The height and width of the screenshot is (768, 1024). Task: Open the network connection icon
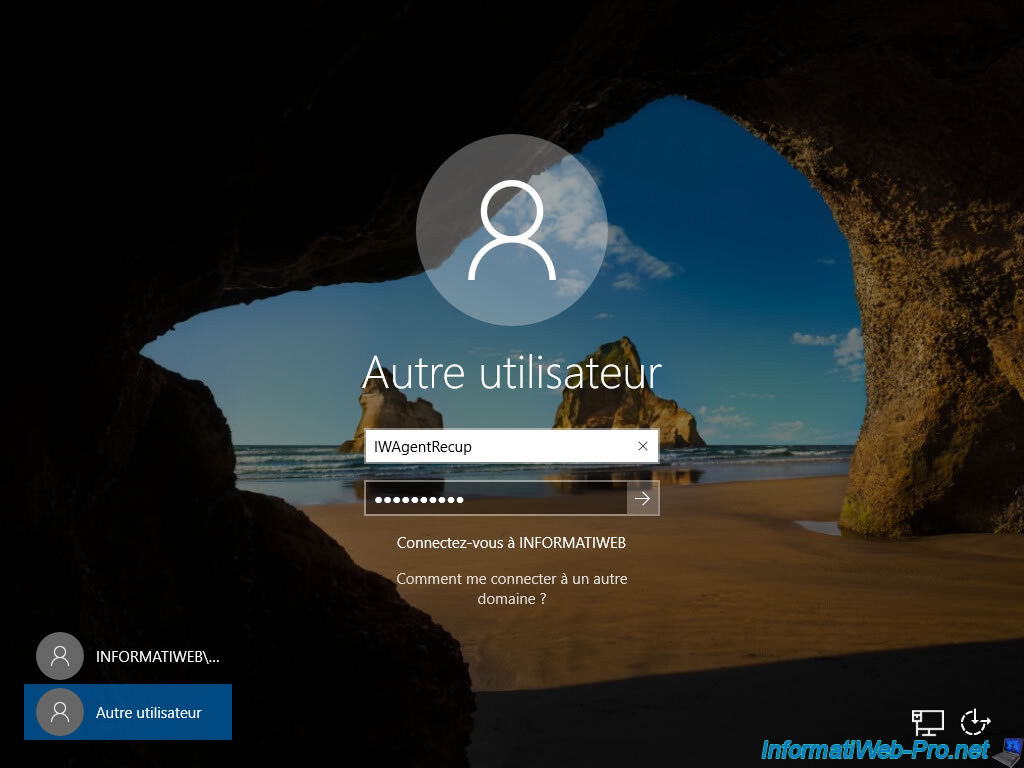927,722
